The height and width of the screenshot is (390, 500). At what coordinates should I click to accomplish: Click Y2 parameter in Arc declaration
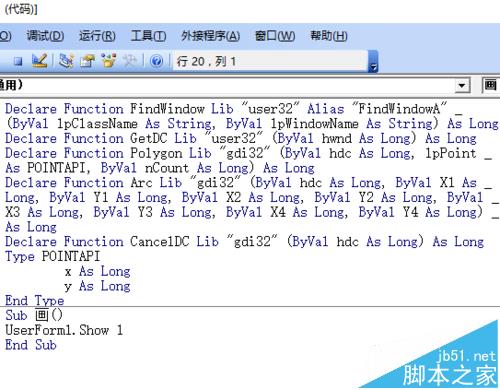[x=366, y=197]
